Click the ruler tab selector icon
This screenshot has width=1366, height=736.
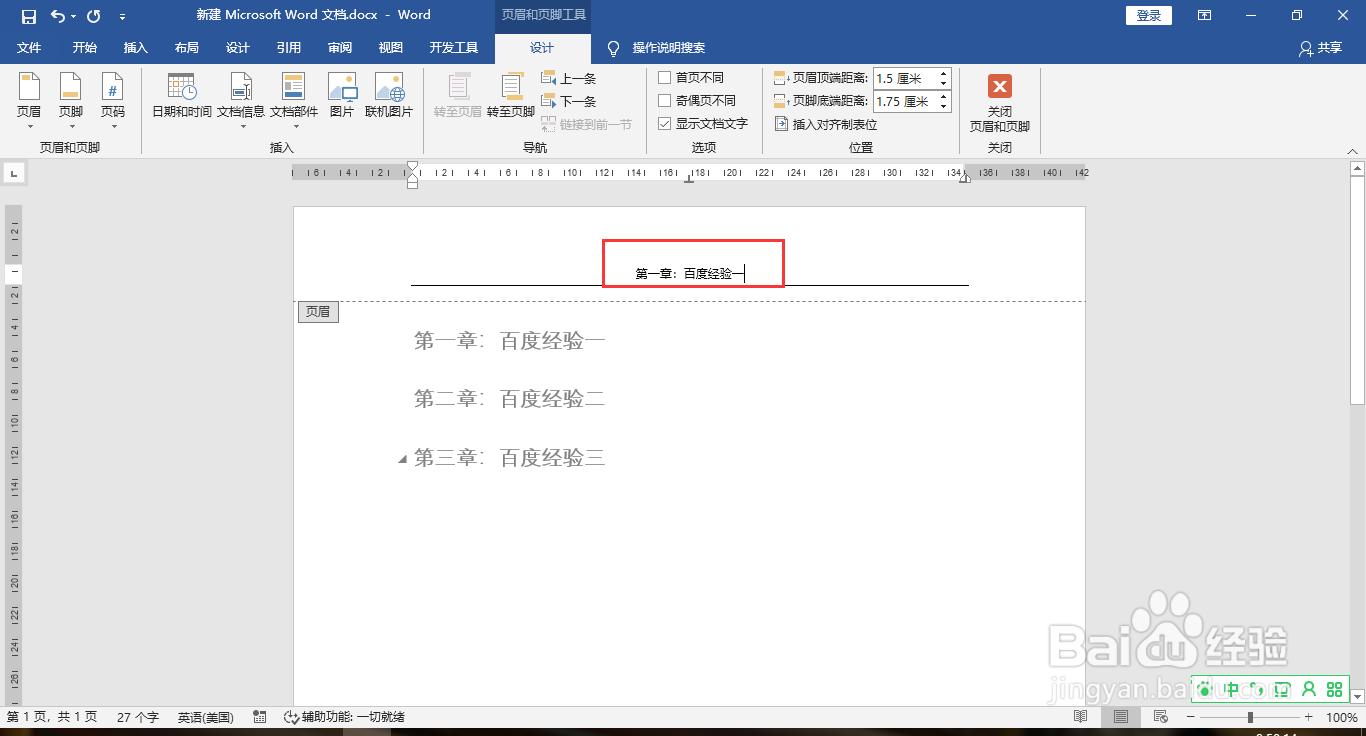click(x=14, y=174)
